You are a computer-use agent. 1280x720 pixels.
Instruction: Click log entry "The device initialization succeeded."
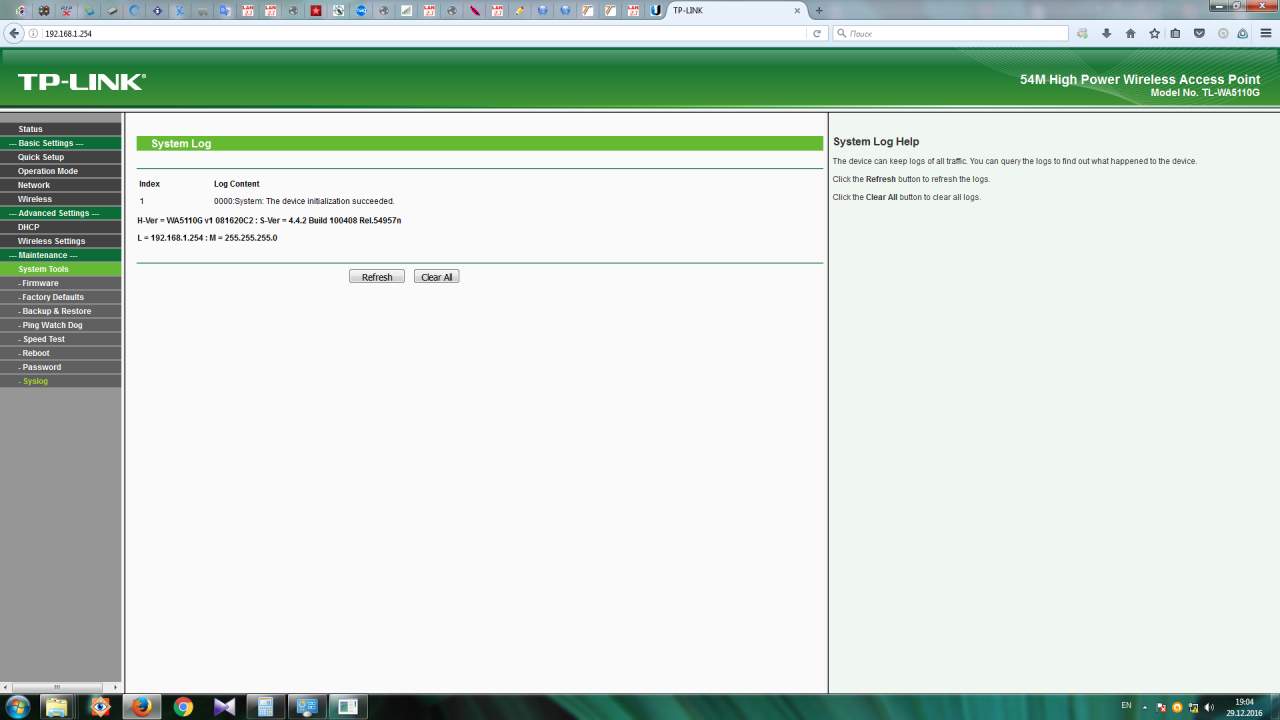(x=304, y=201)
